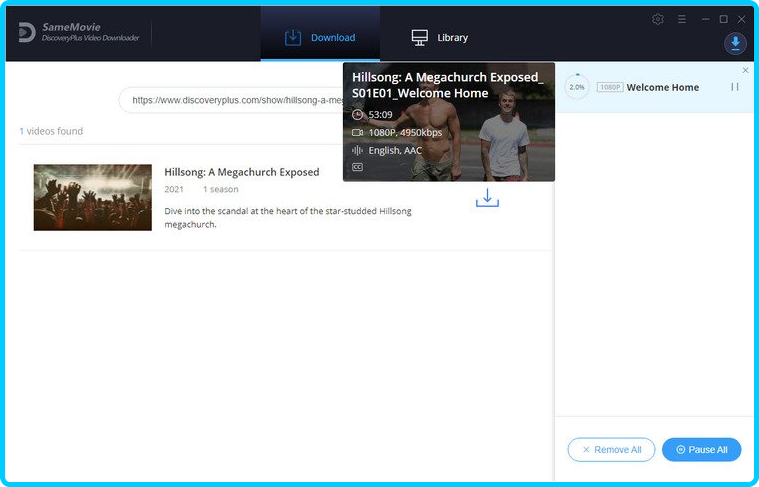Viewport: 759px width, 487px height.
Task: Click the SameMovie logo icon
Action: [27, 32]
